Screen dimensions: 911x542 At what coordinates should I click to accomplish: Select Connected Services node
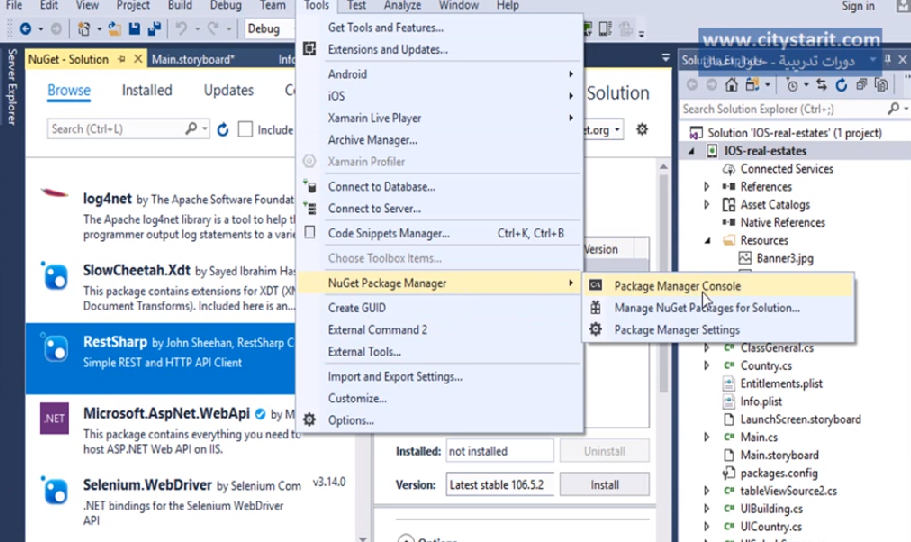(x=787, y=169)
